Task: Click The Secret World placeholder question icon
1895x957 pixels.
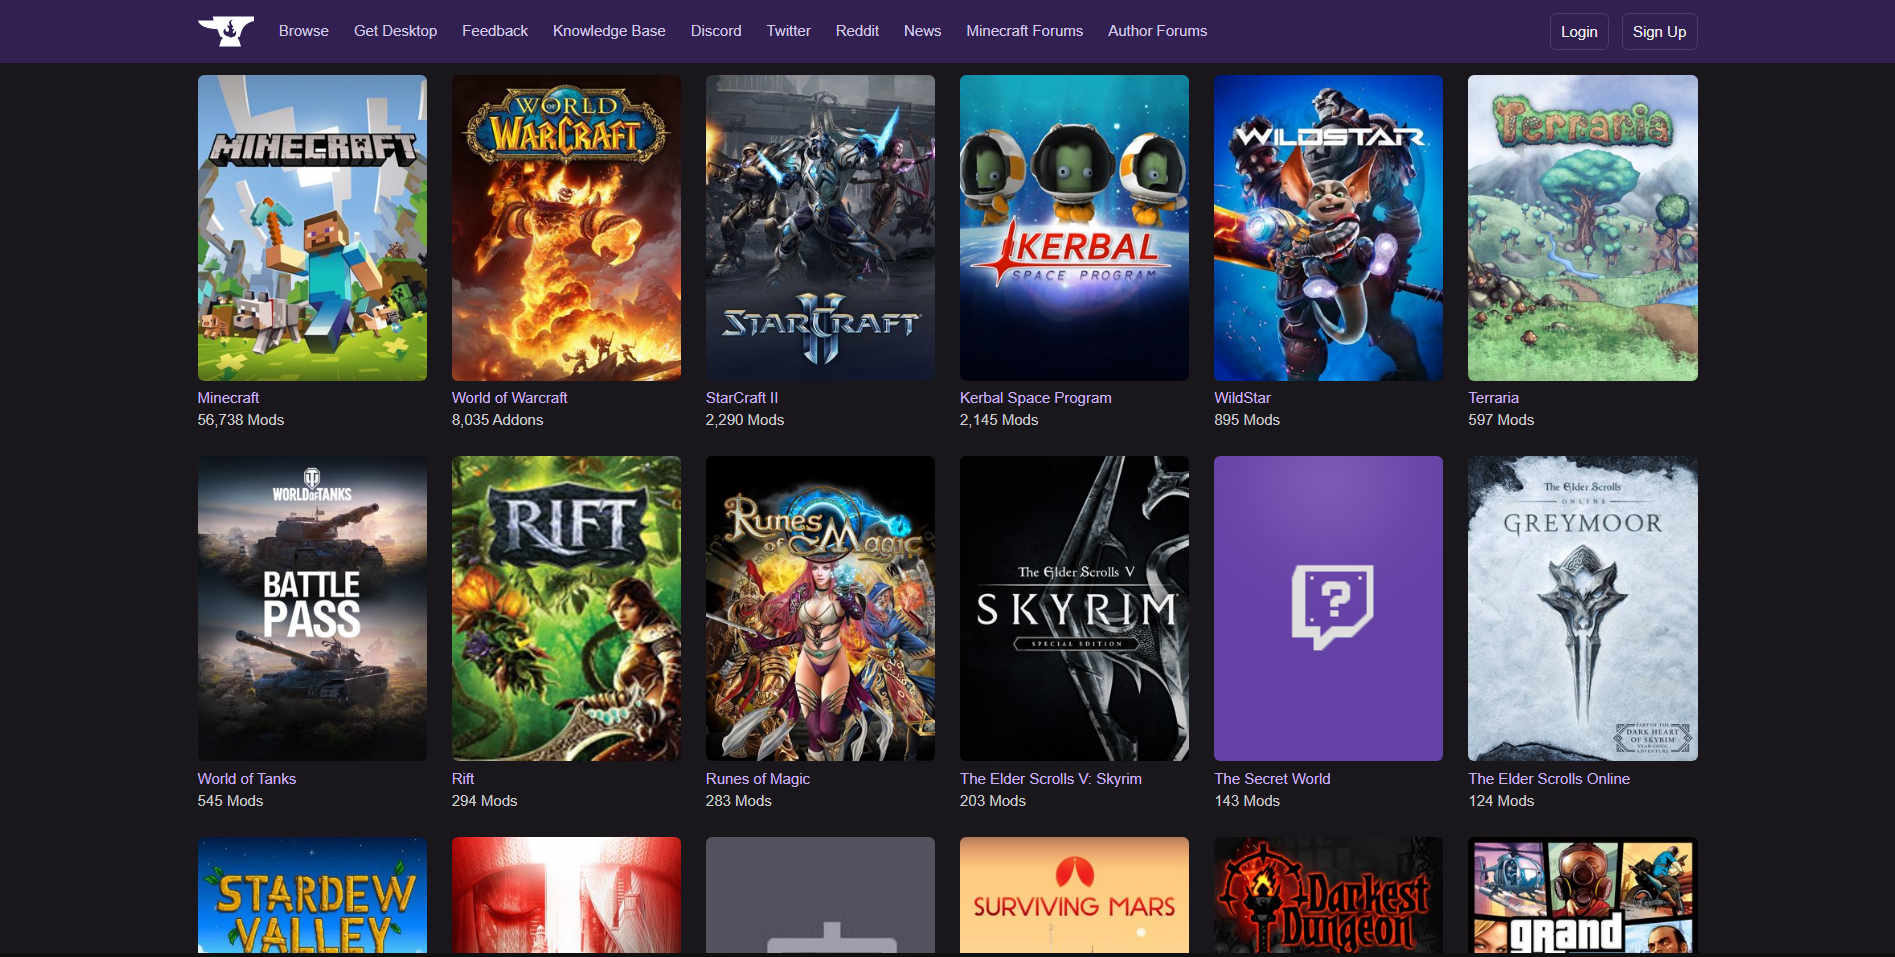Action: tap(1332, 607)
